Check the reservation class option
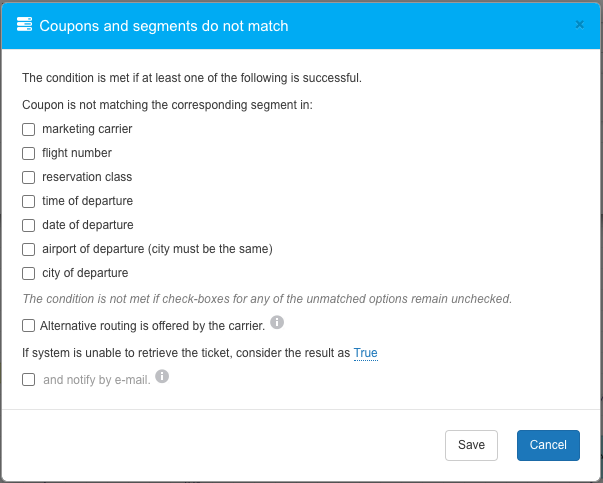This screenshot has width=603, height=483. tap(29, 177)
